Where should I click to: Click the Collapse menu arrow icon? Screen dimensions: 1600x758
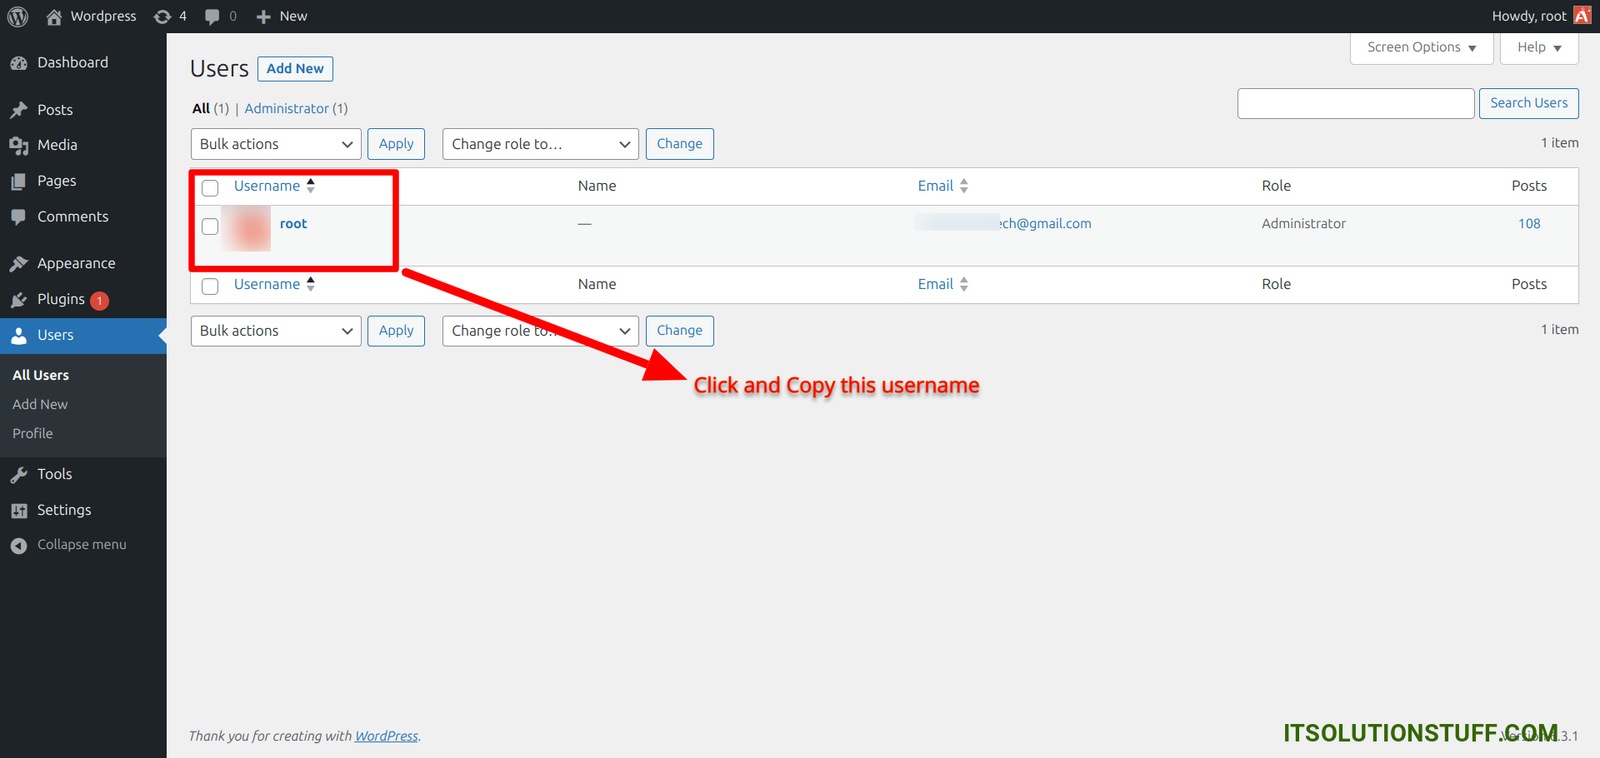click(x=18, y=545)
